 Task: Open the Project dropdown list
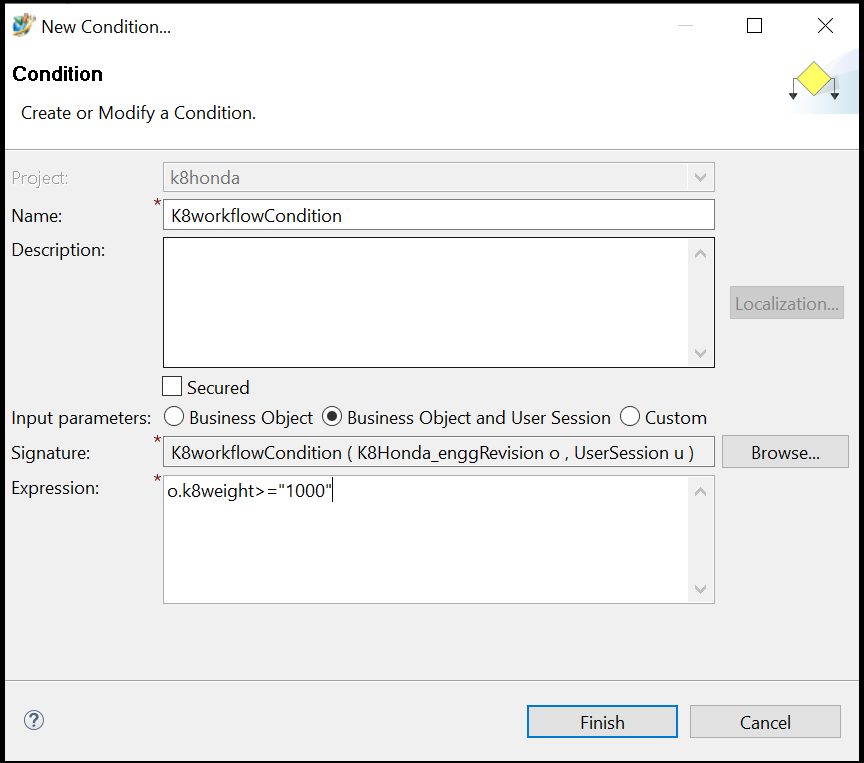(699, 178)
